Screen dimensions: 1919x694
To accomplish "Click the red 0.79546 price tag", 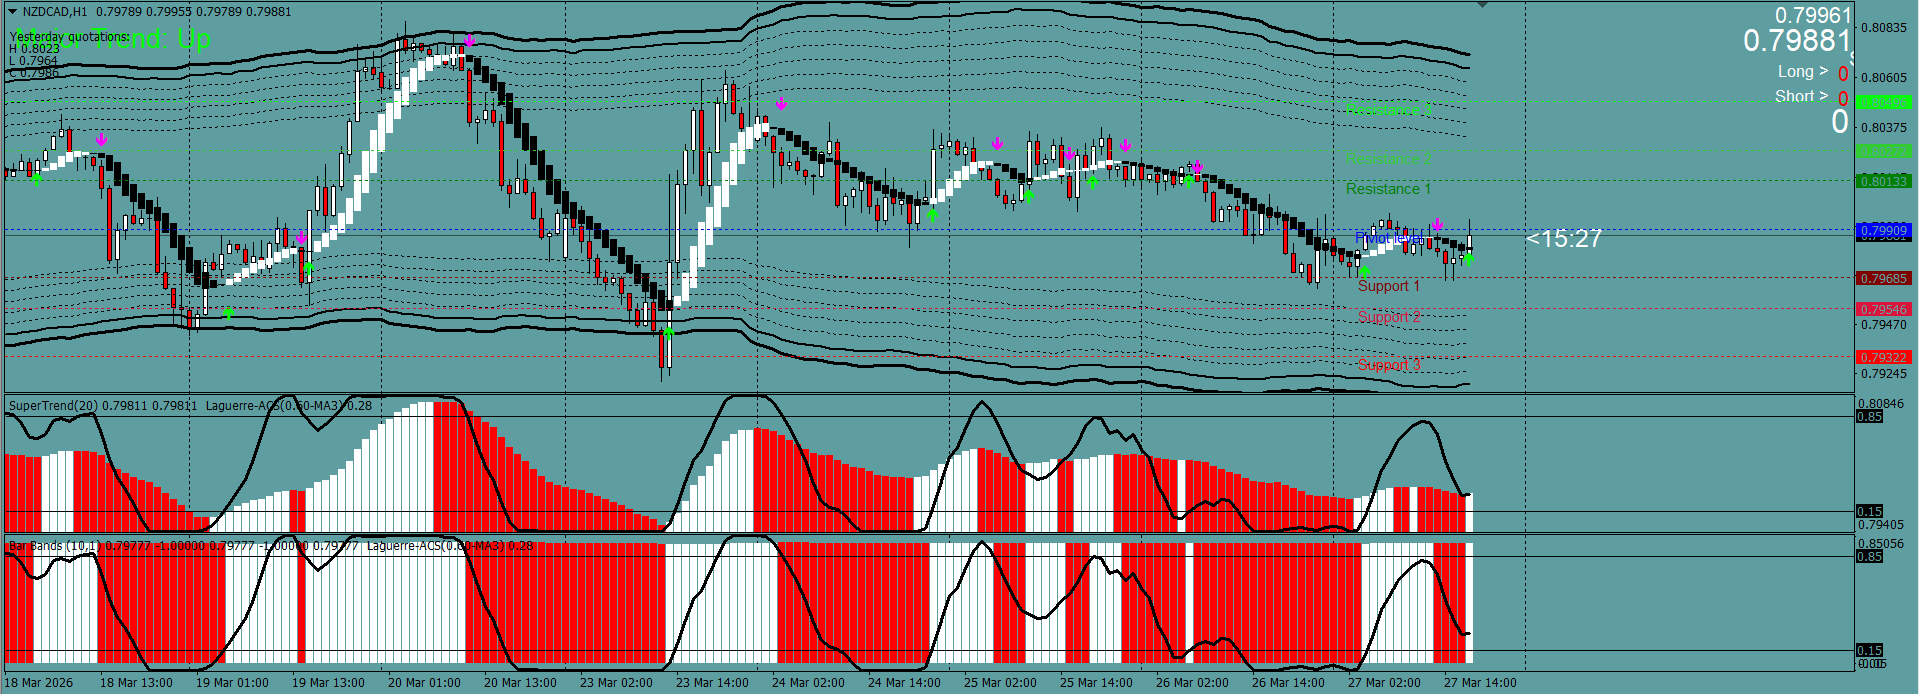I will point(1883,310).
